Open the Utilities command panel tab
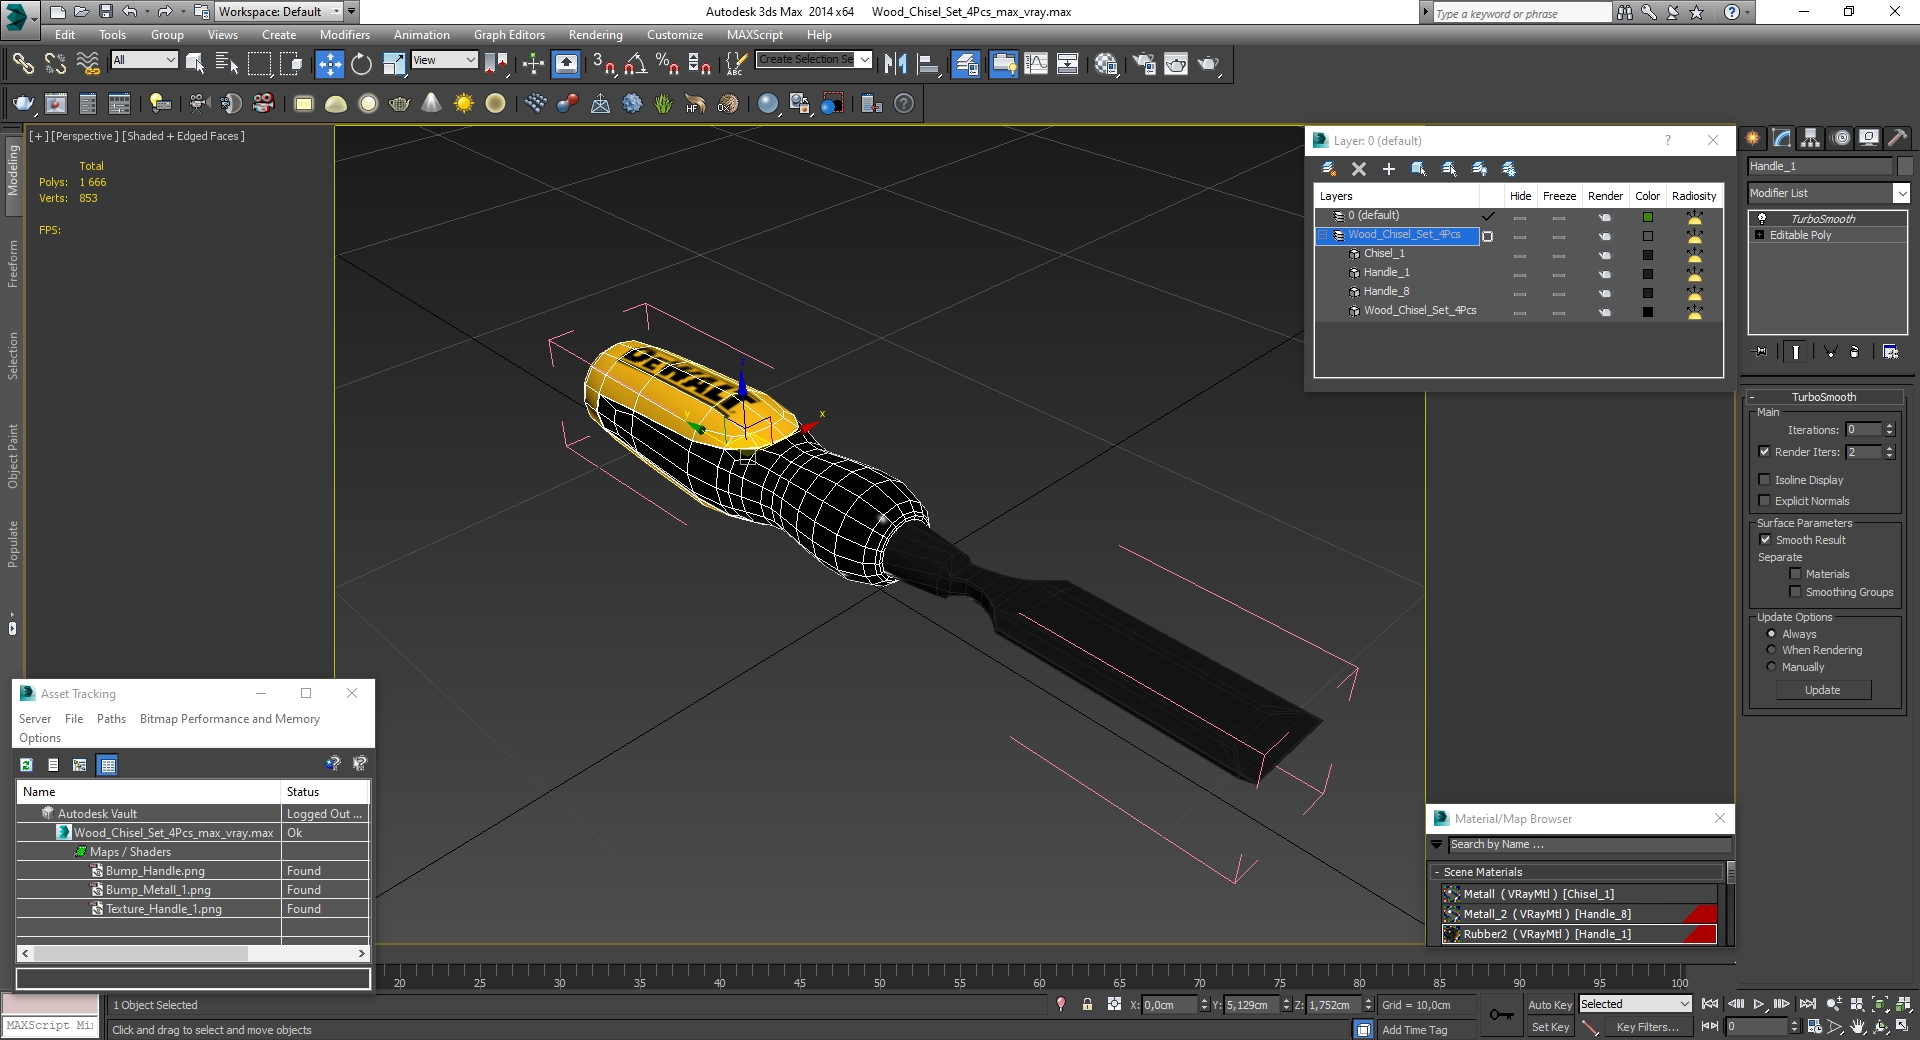 pos(1898,138)
